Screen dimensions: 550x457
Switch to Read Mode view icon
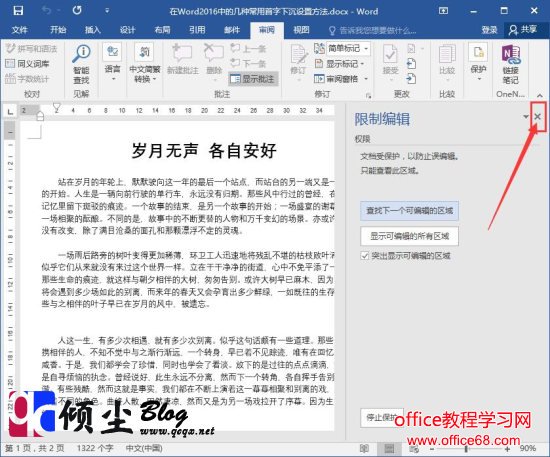pos(364,449)
